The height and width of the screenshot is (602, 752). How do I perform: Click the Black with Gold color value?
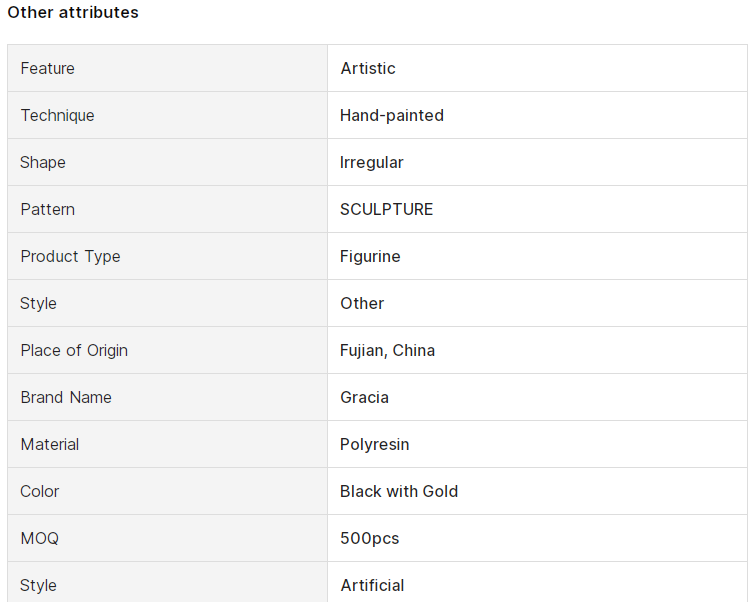[399, 491]
